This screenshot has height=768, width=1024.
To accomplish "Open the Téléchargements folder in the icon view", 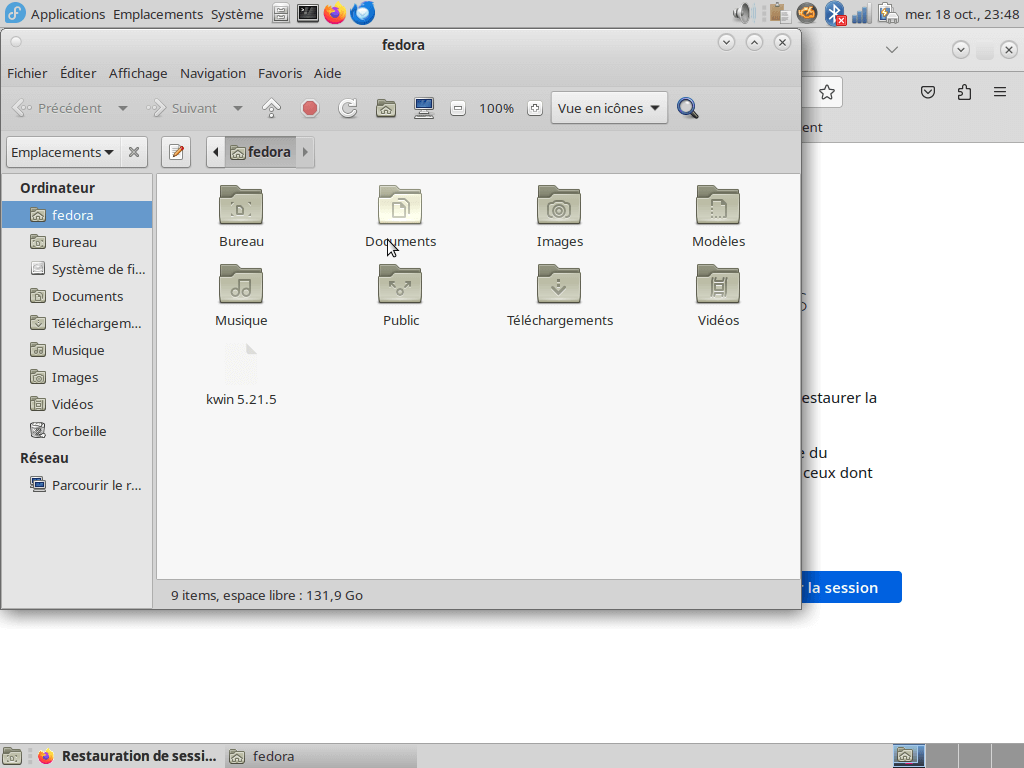I will tap(559, 285).
